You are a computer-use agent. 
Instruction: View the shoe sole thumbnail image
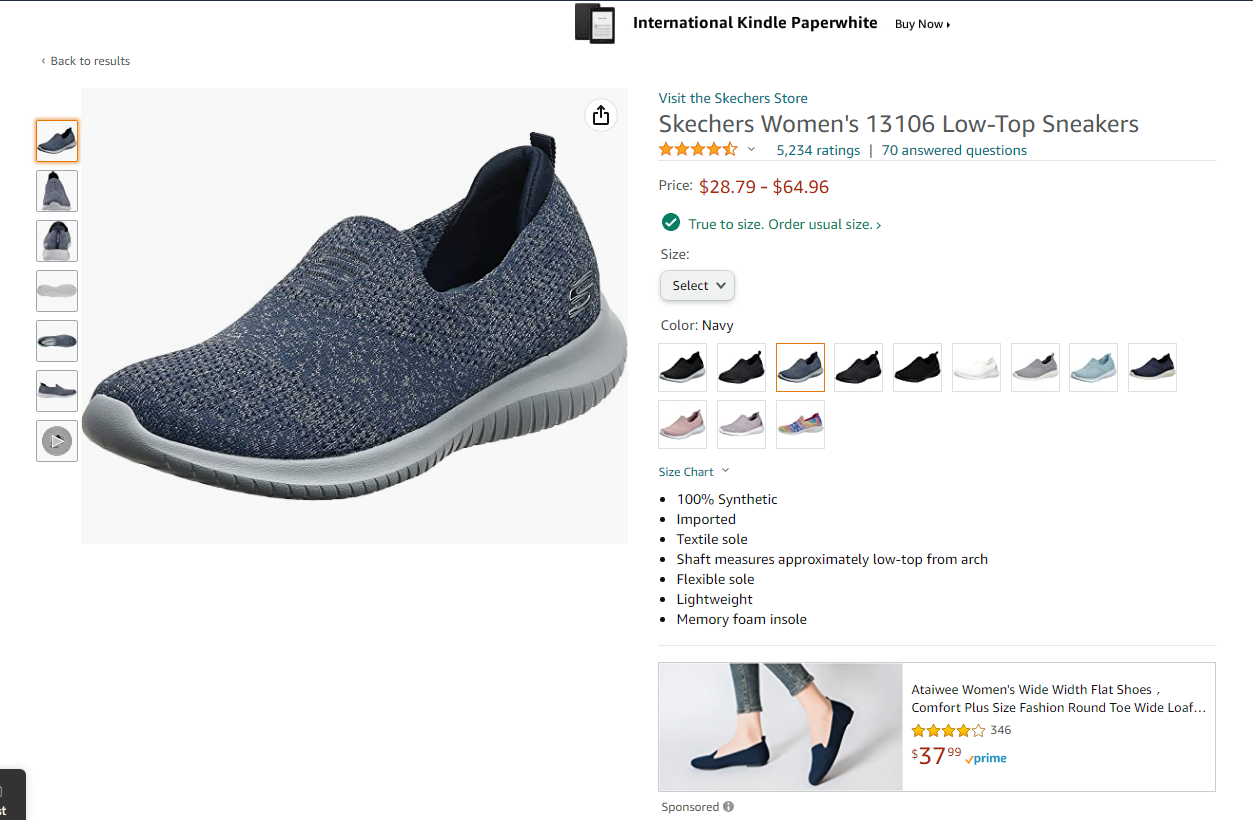tap(57, 291)
